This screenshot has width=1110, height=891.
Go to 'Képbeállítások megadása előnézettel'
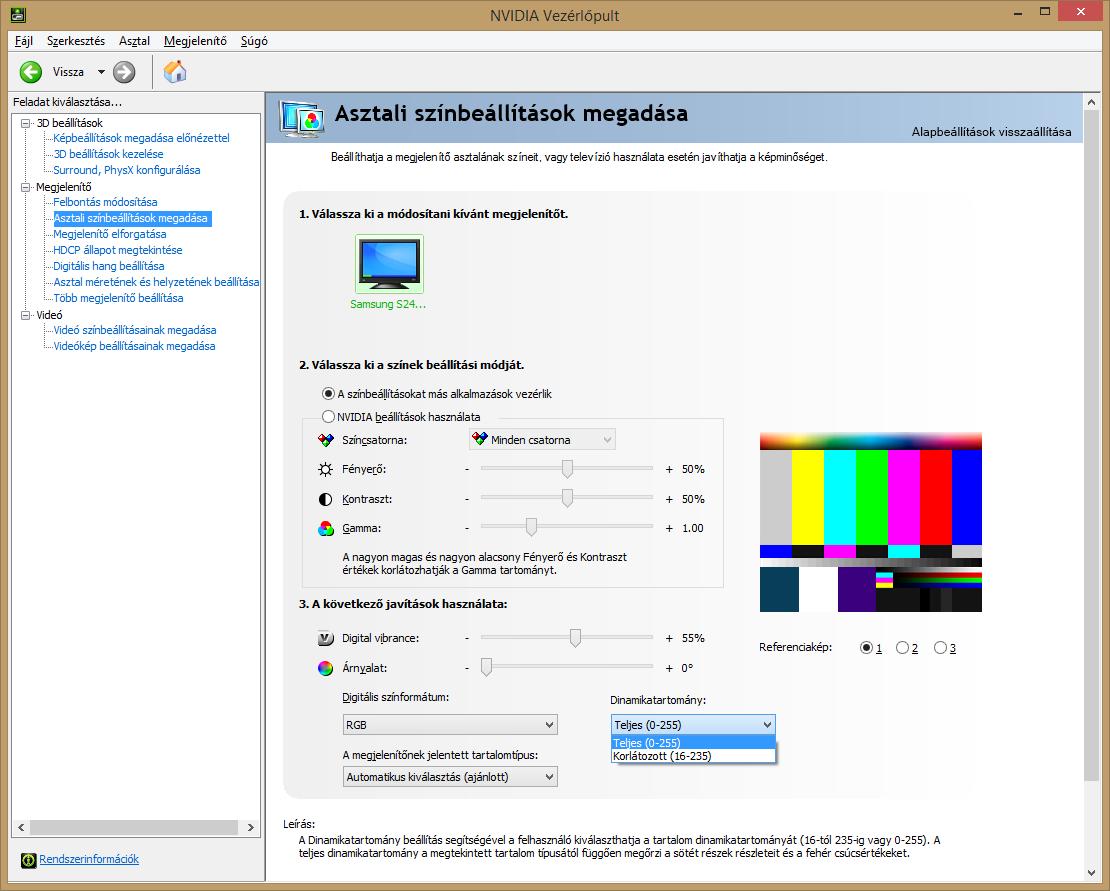(x=142, y=138)
